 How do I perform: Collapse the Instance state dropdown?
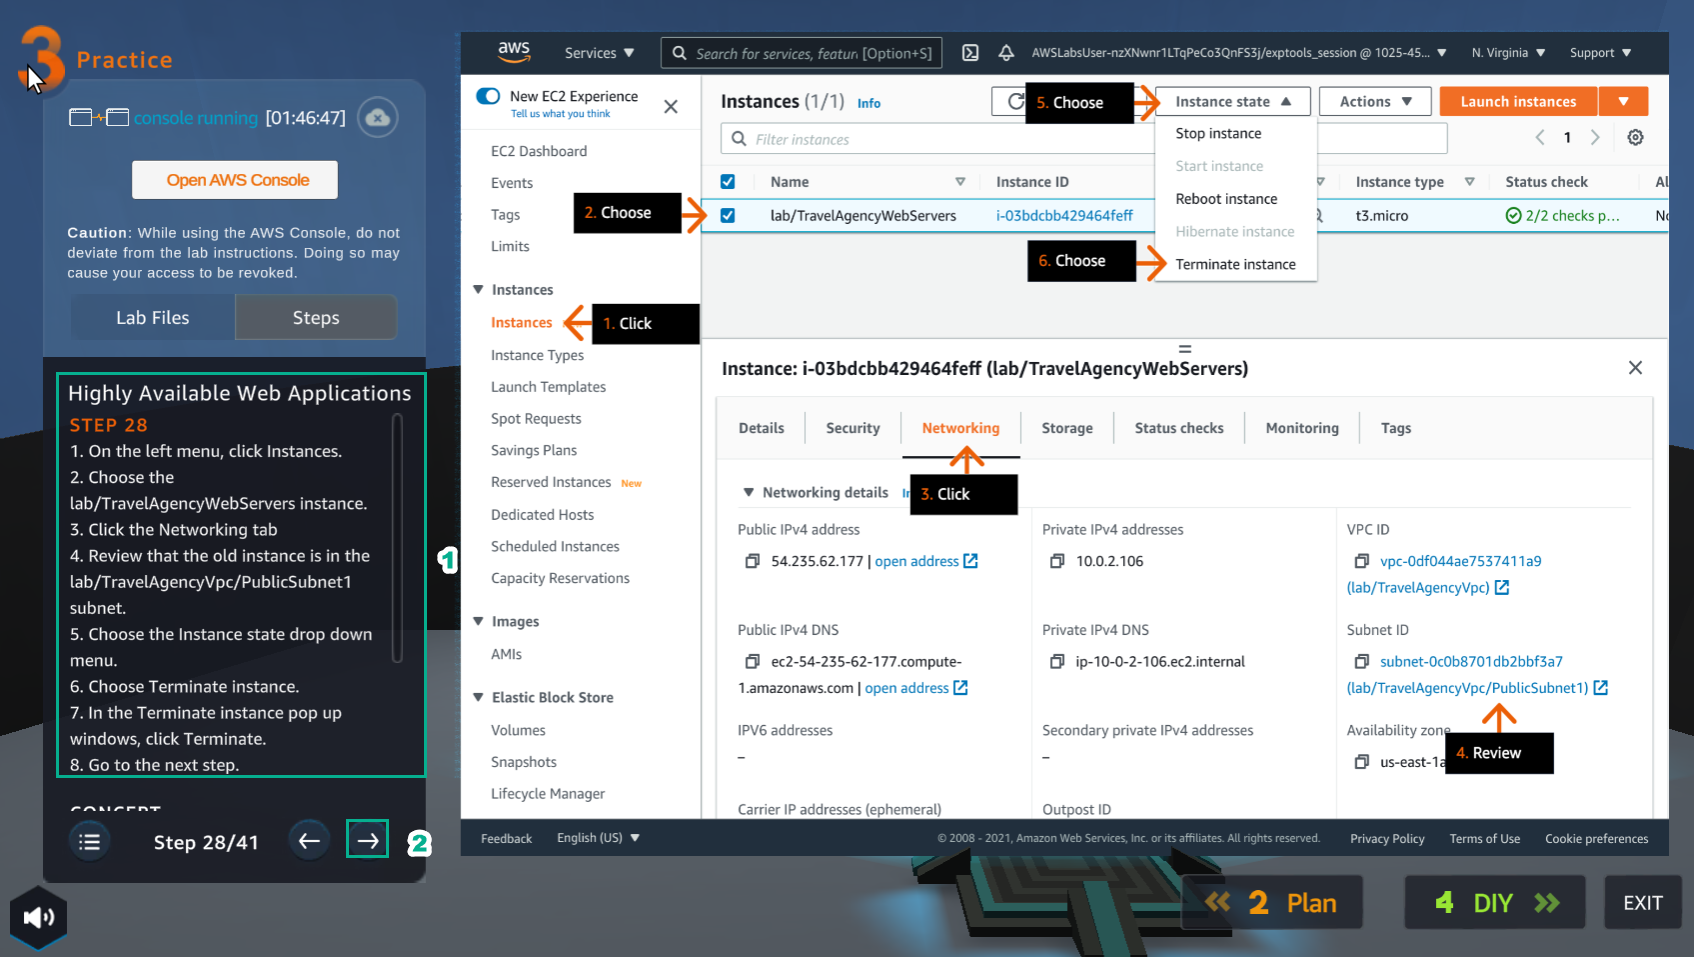coord(1232,102)
